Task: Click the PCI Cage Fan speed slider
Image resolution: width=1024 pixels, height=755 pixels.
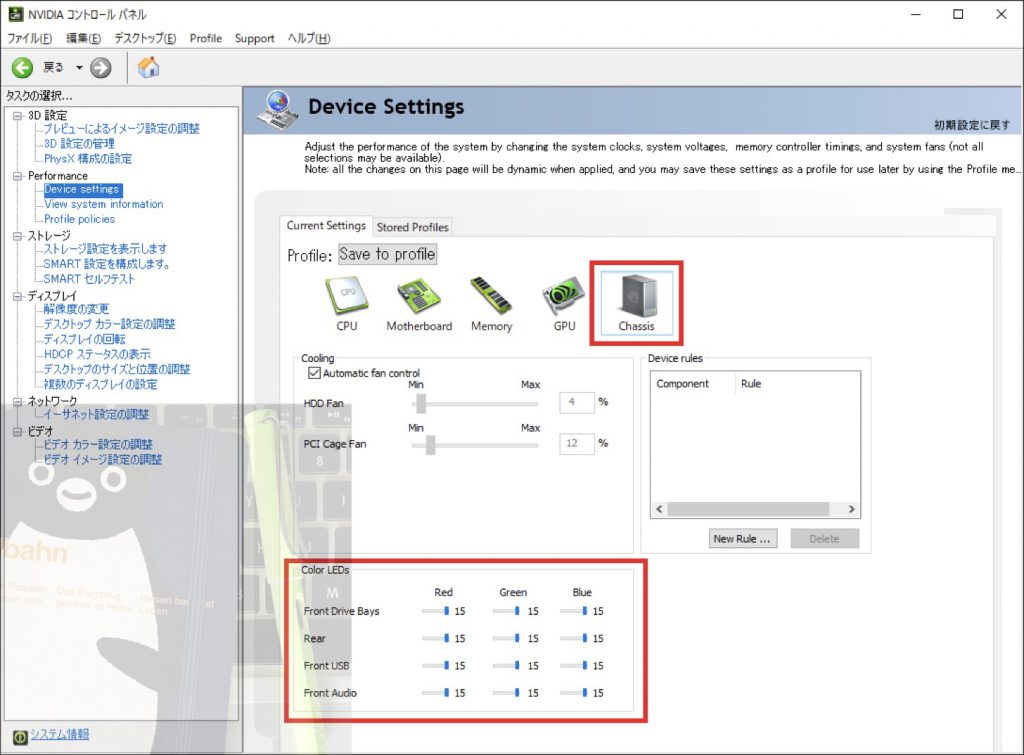Action: 475,445
